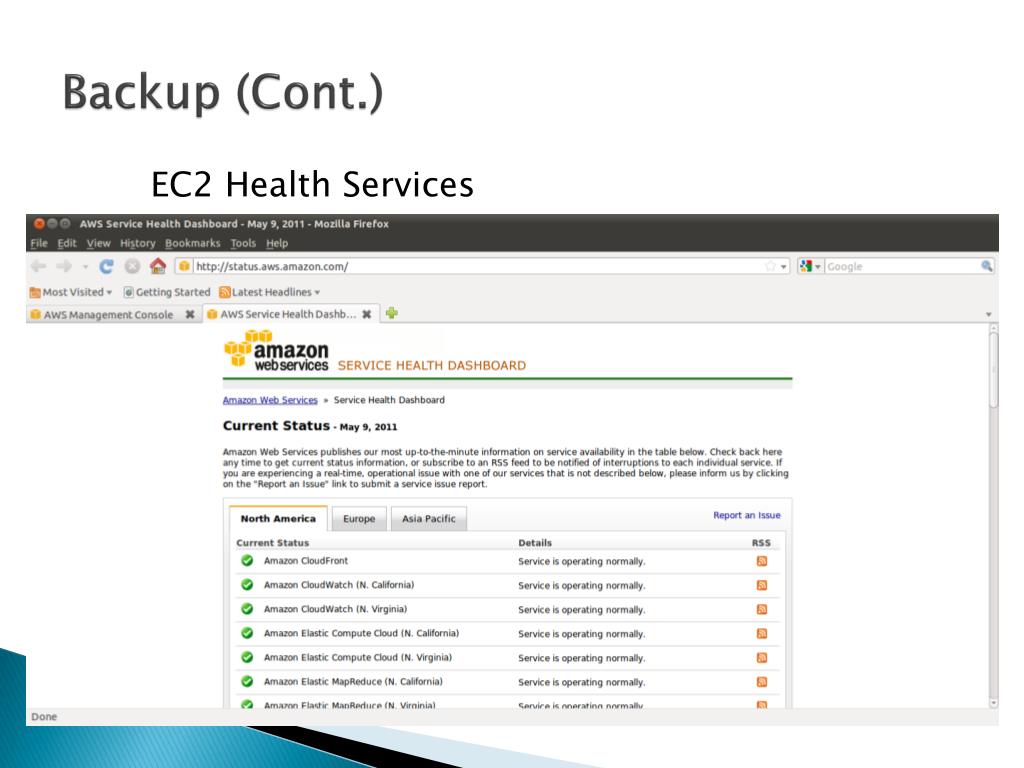Click the site identity icon in the address bar
The image size is (1024, 768).
pos(184,266)
